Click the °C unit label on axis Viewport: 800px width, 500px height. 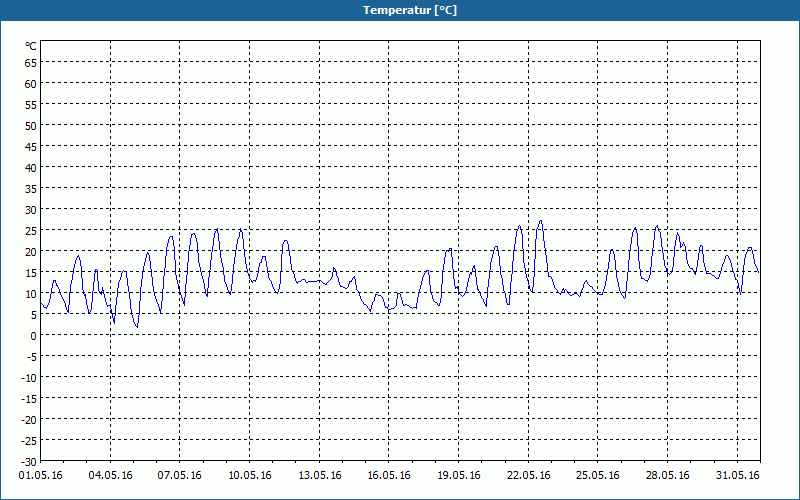click(31, 46)
